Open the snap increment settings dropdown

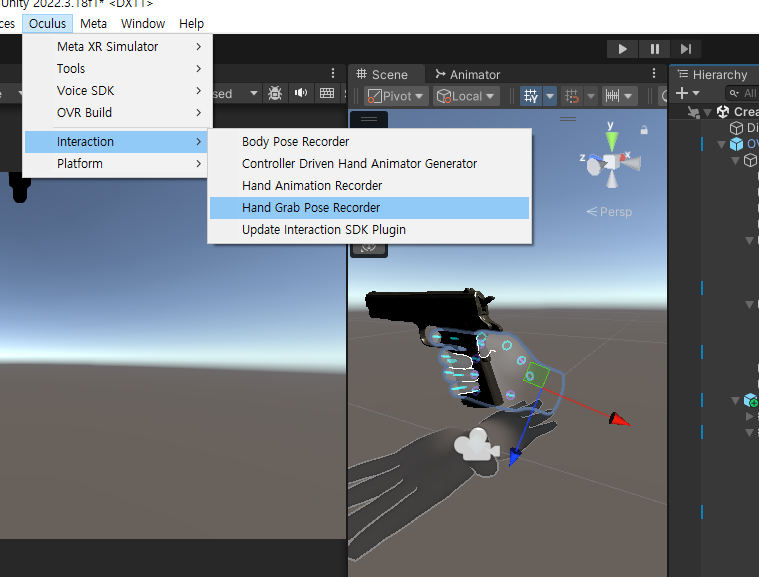(619, 96)
